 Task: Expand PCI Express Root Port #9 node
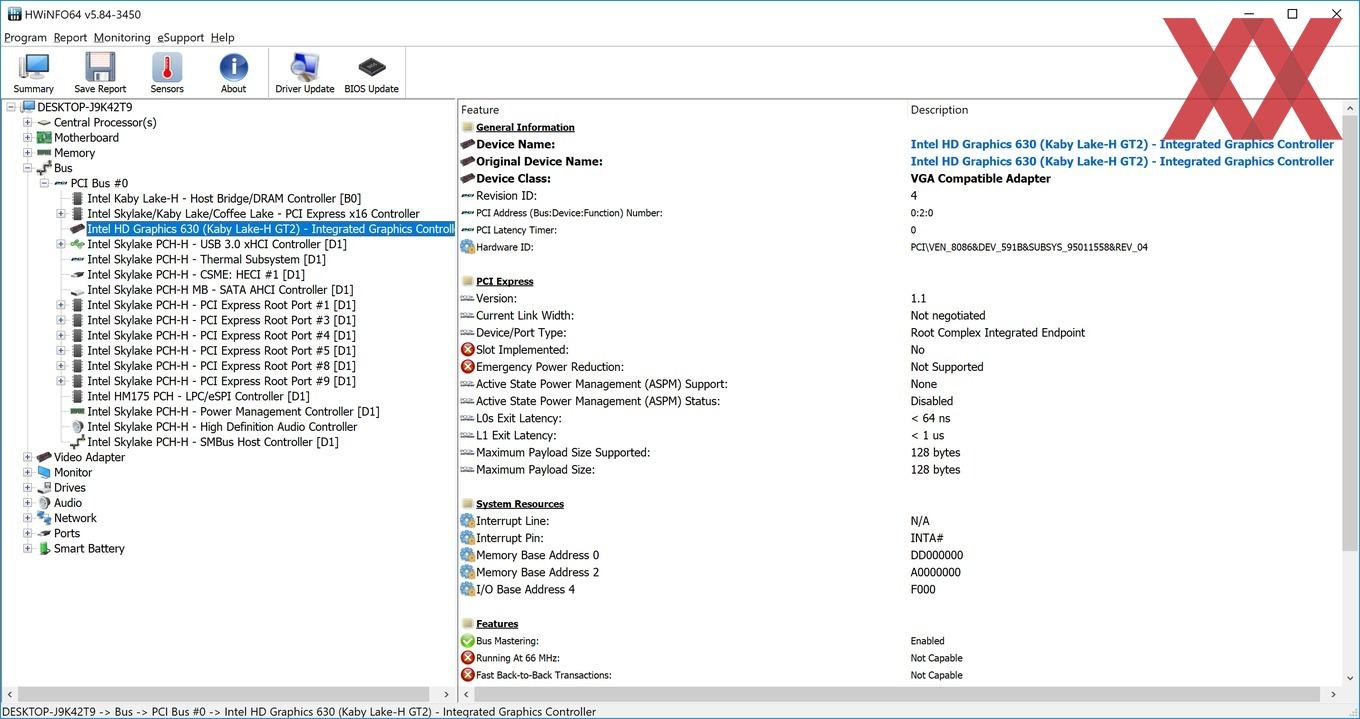point(61,381)
